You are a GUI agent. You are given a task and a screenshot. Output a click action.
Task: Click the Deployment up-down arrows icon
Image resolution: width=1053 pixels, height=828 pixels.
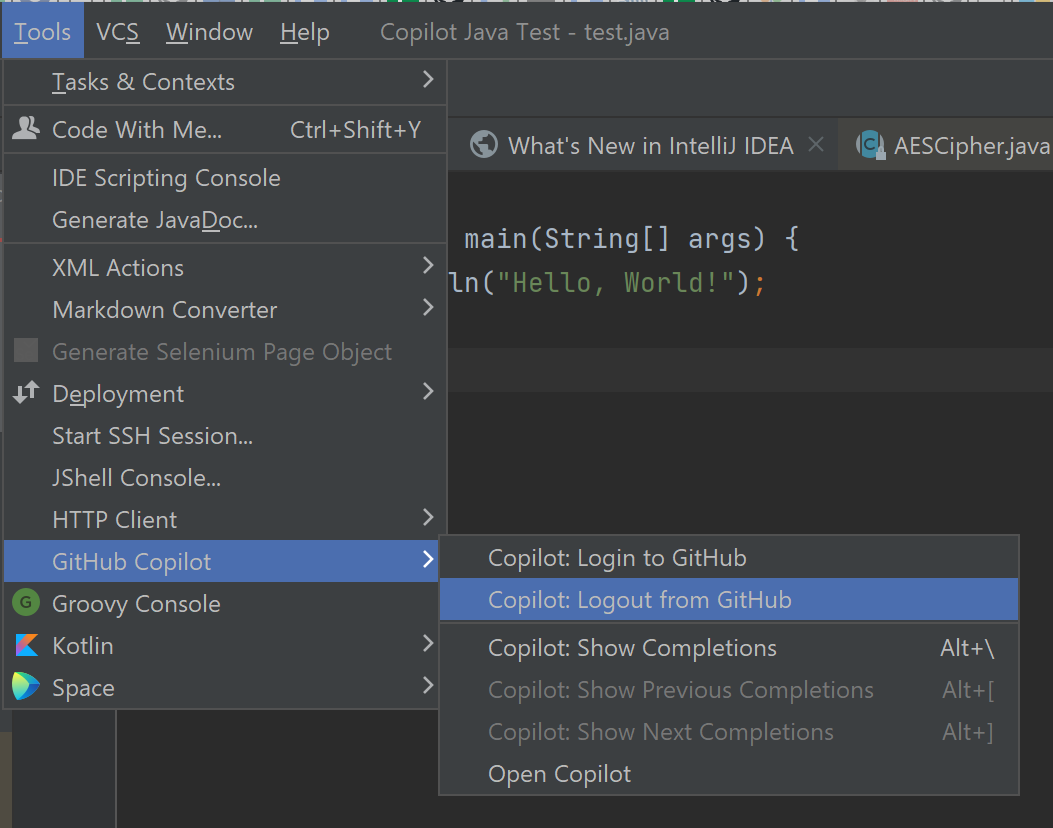pyautogui.click(x=26, y=392)
